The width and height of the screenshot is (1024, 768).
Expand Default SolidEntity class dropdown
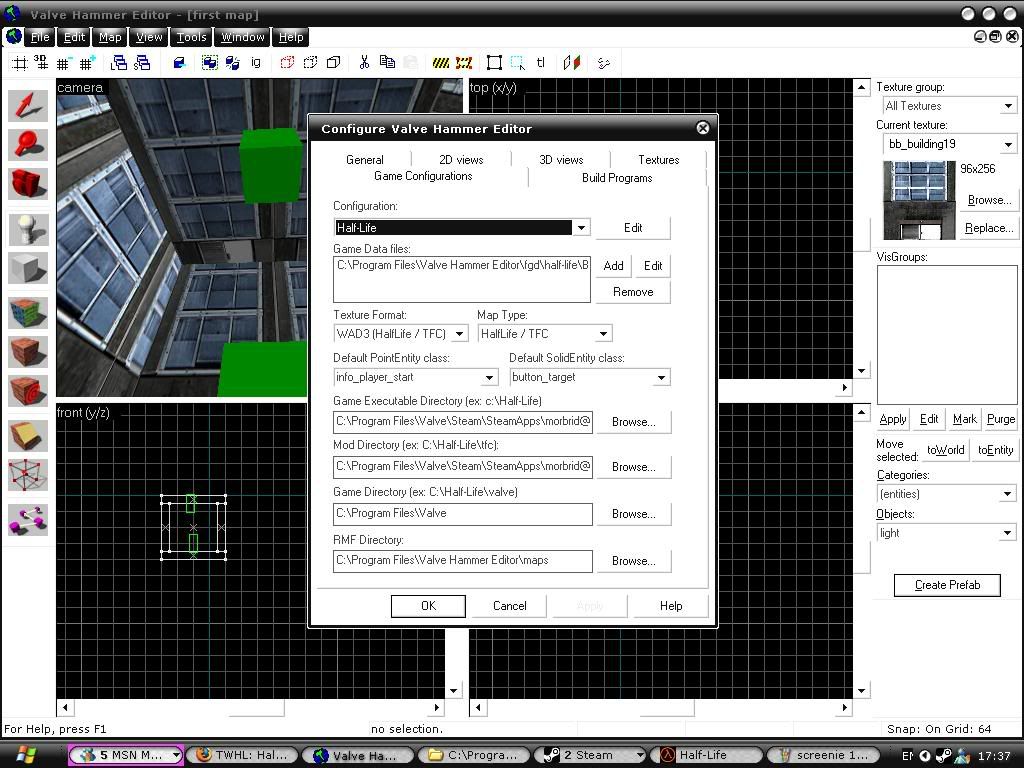click(x=662, y=377)
